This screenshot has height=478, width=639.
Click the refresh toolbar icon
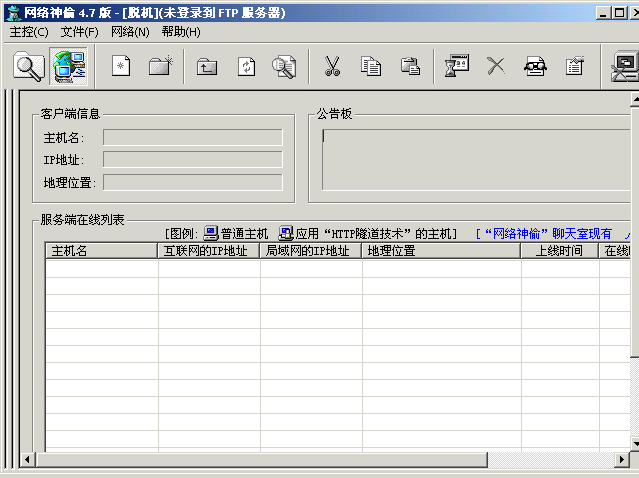[x=246, y=67]
